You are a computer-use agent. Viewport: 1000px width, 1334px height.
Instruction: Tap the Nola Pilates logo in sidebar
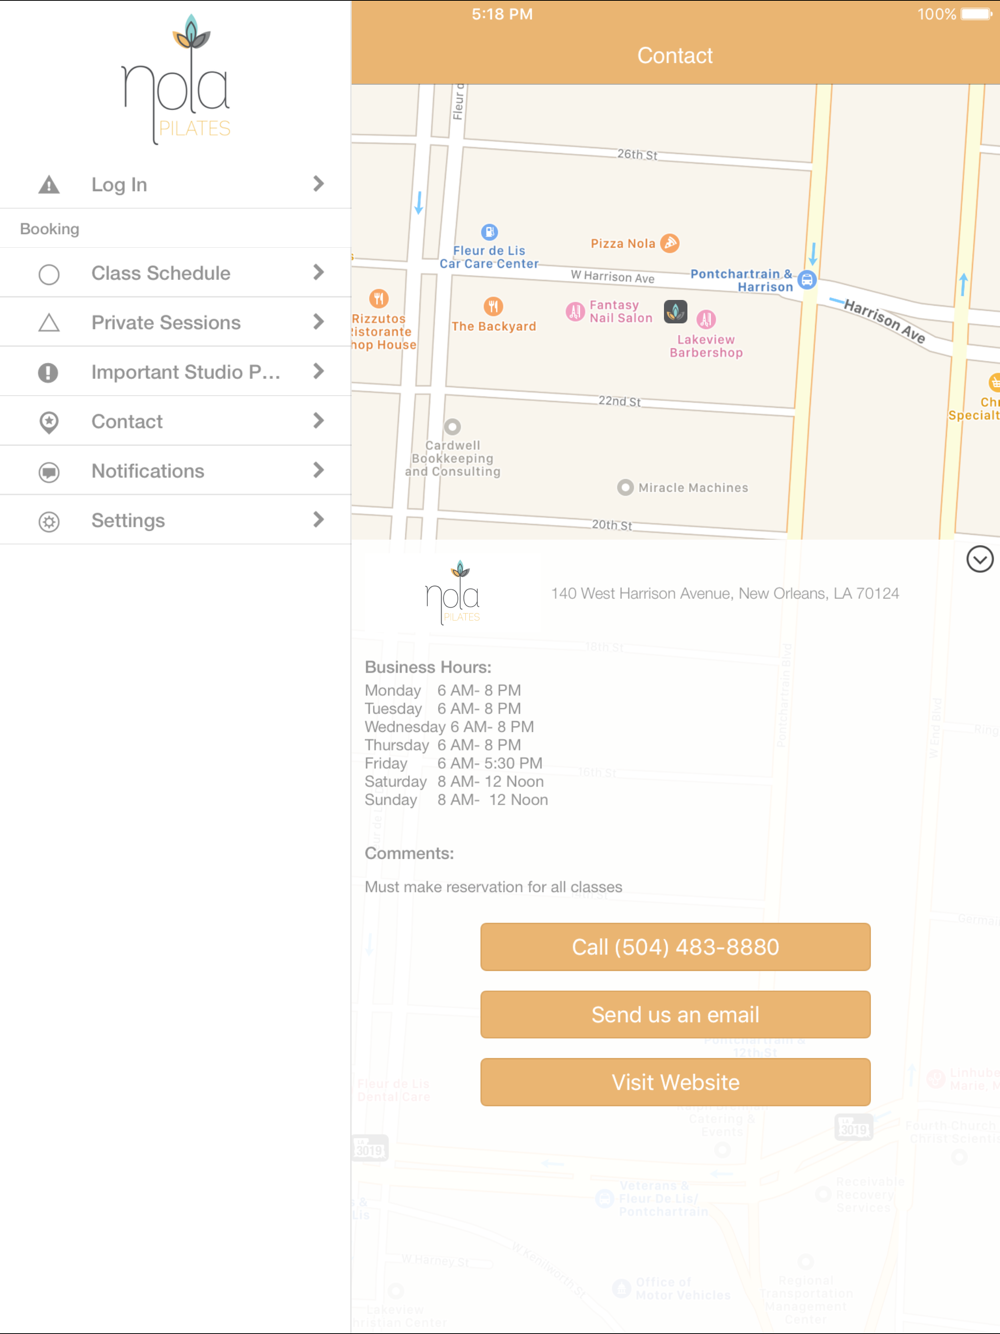(177, 80)
